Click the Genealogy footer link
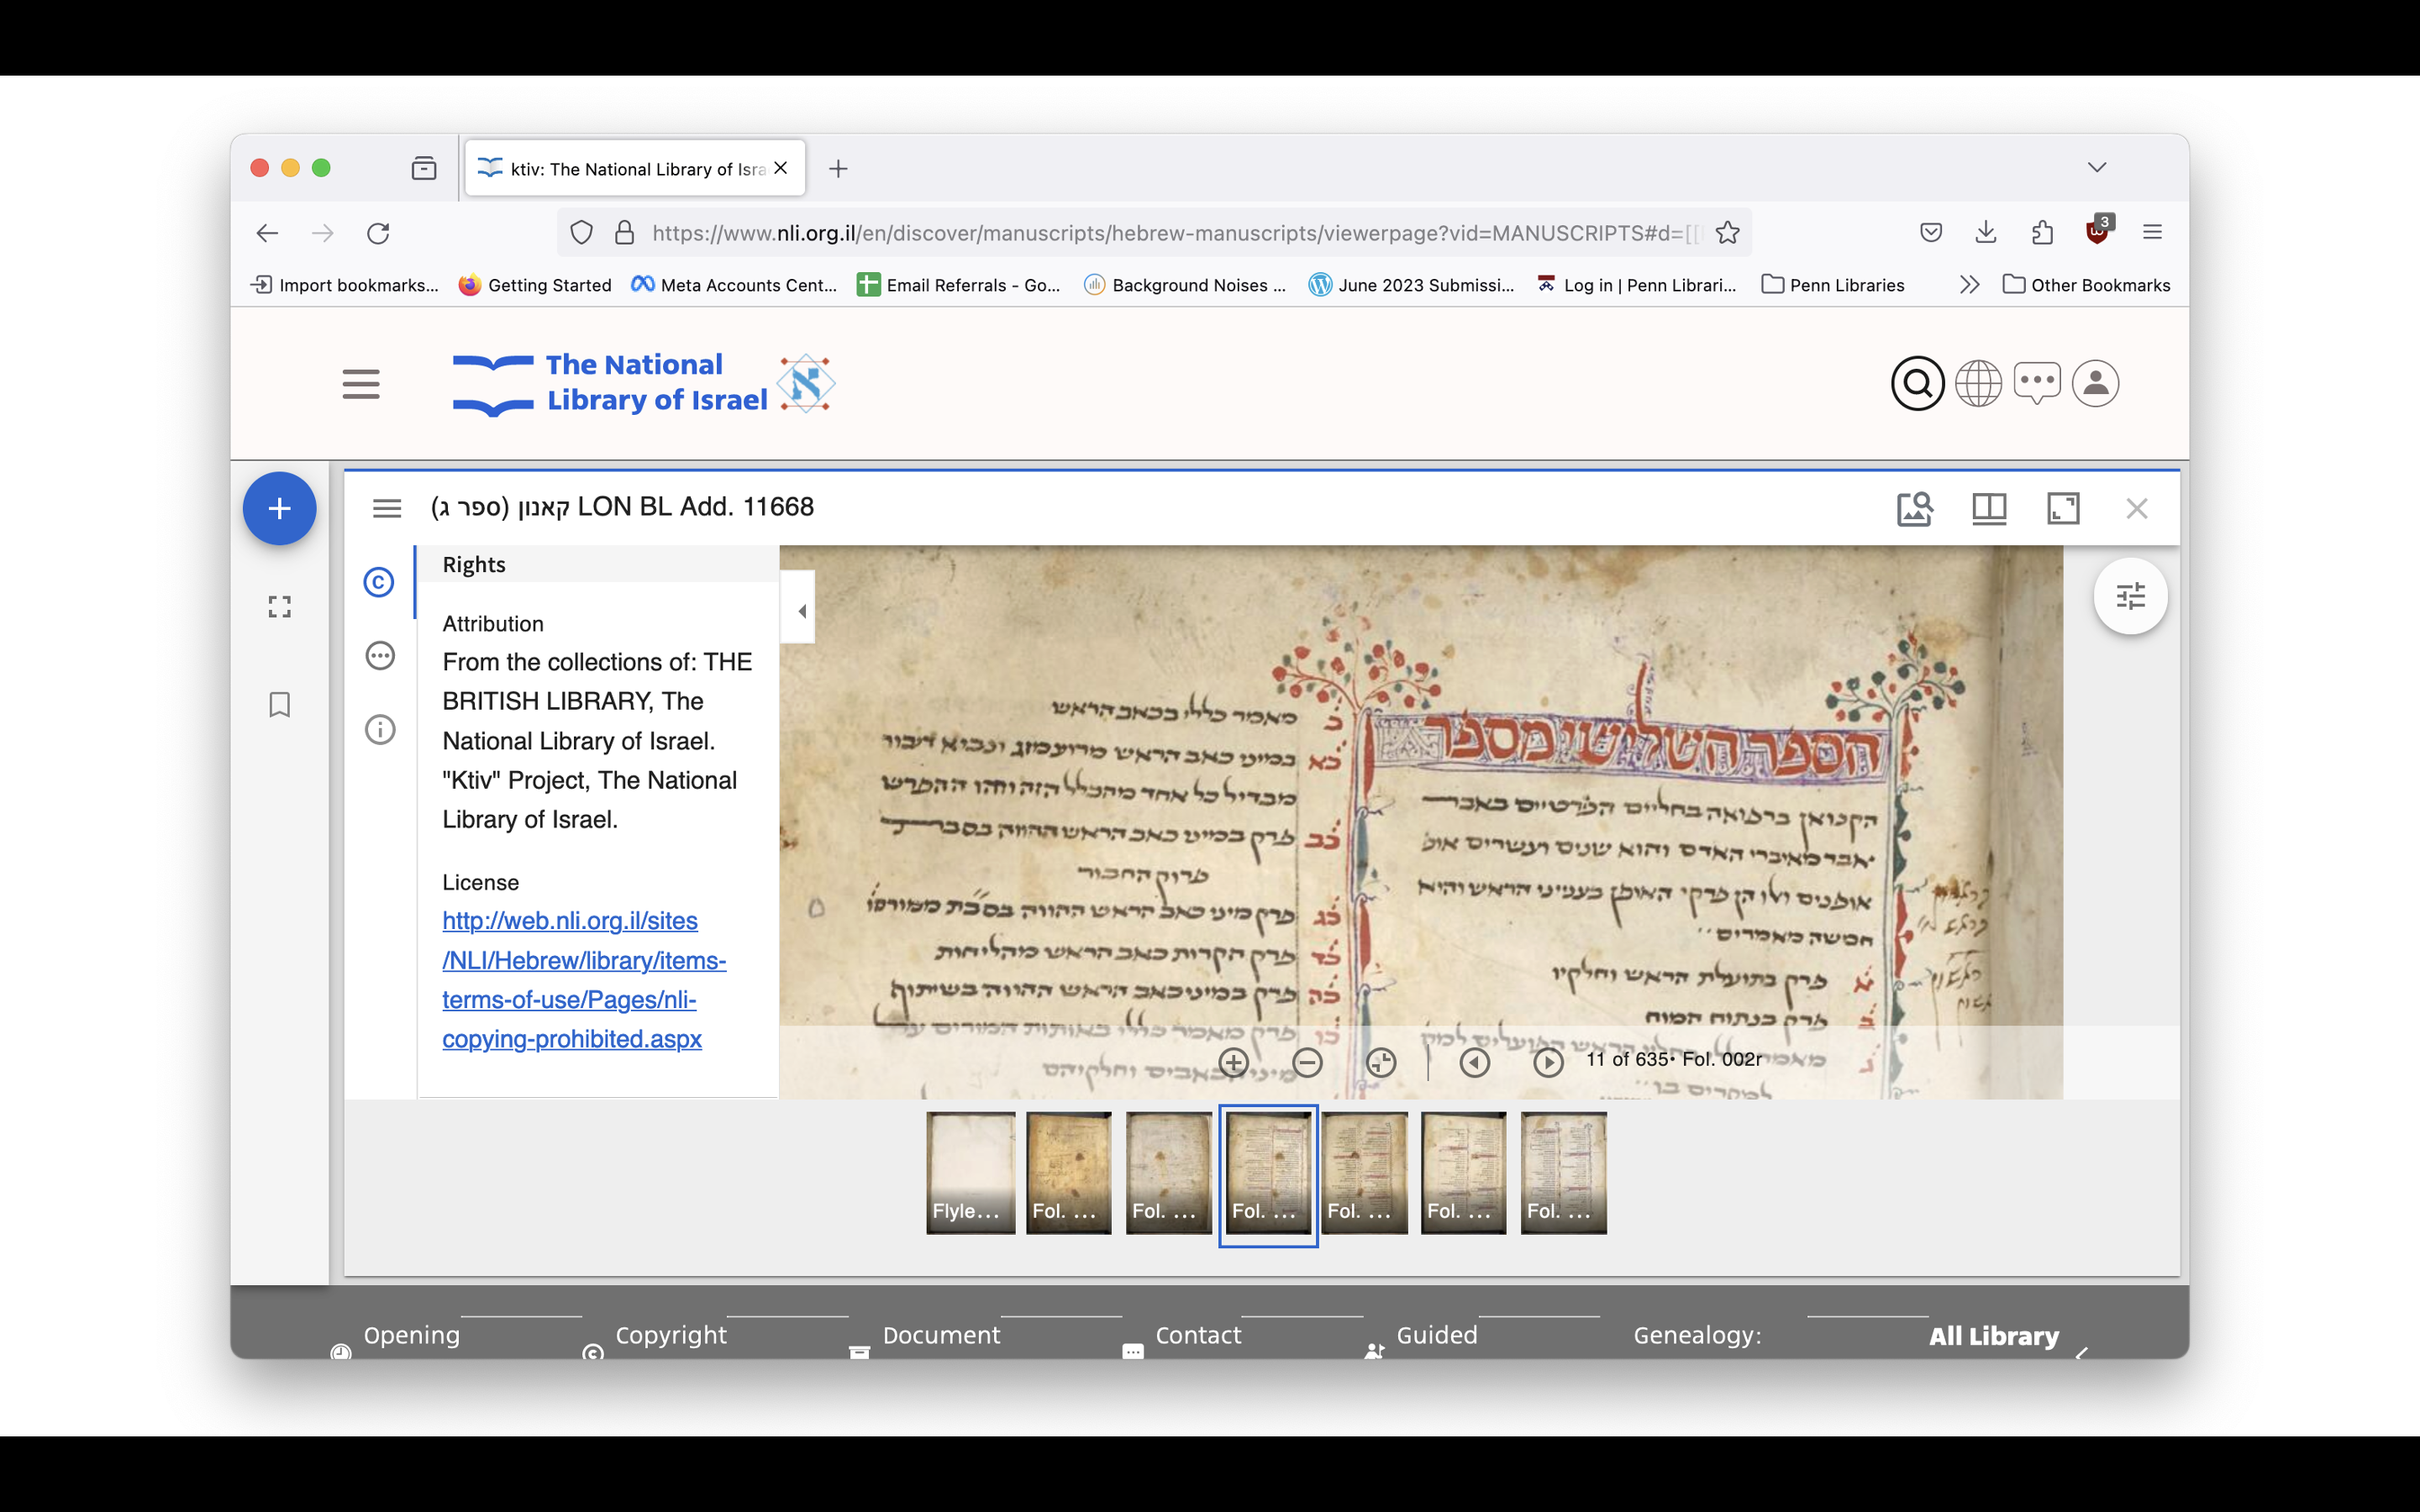The height and width of the screenshot is (1512, 2420). tap(1697, 1335)
